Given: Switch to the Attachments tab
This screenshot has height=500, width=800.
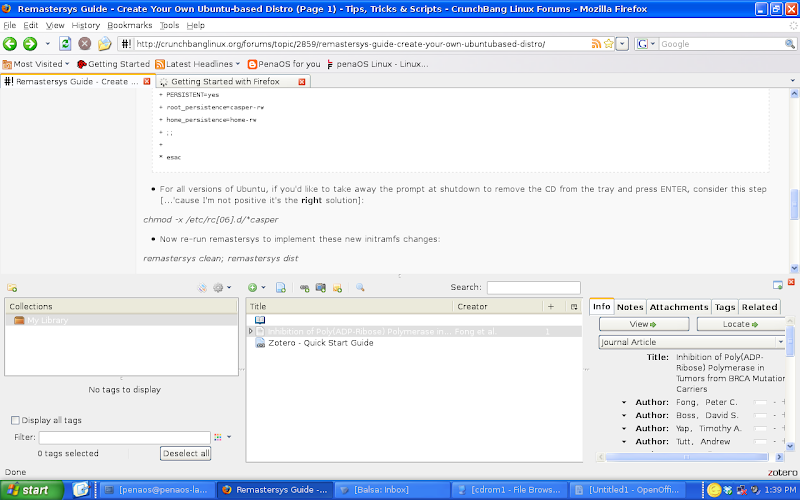Looking at the screenshot, I should [679, 307].
